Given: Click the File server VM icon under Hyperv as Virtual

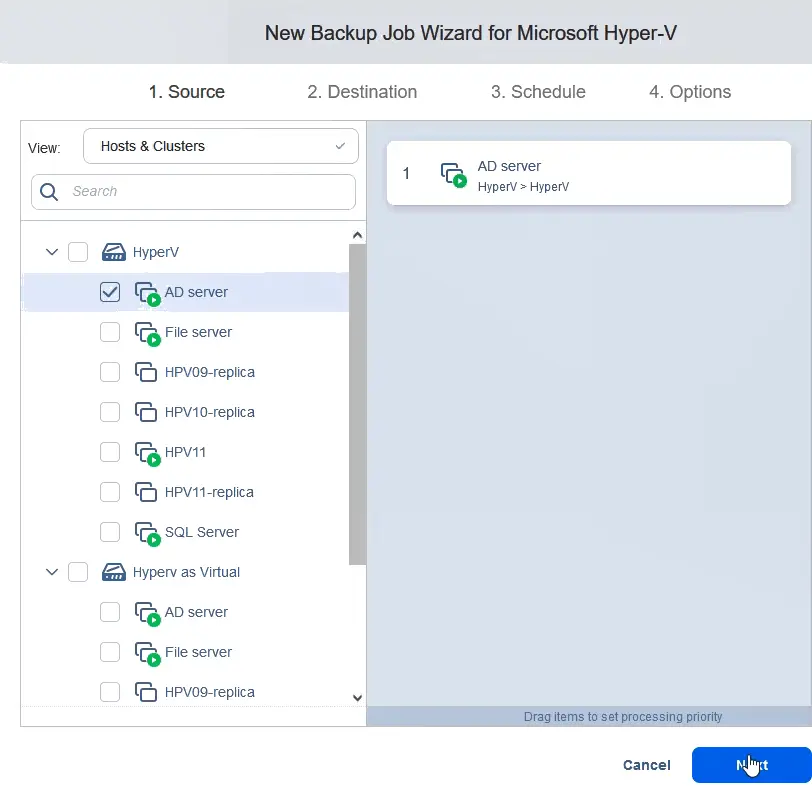Looking at the screenshot, I should point(147,653).
